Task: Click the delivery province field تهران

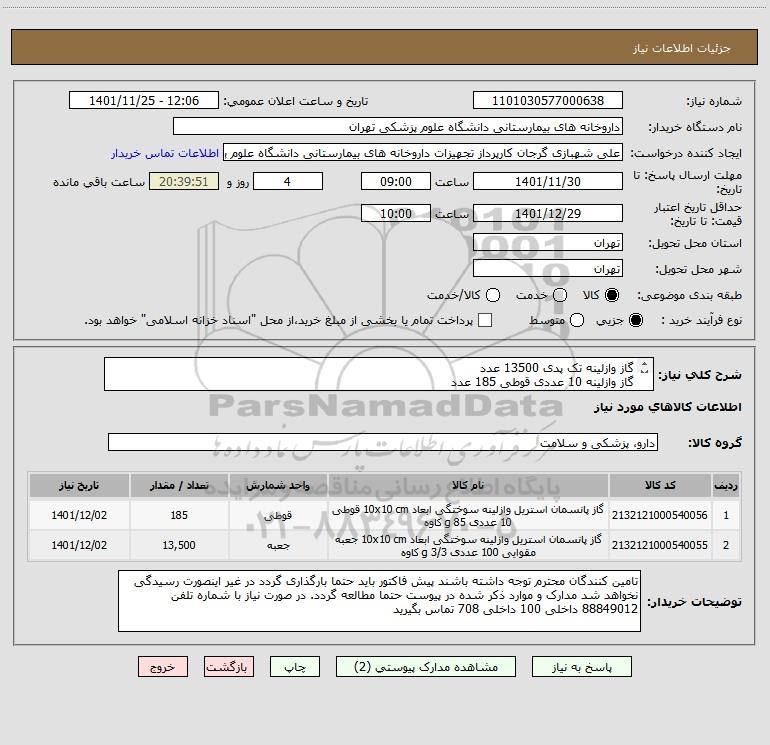Action: [x=548, y=242]
